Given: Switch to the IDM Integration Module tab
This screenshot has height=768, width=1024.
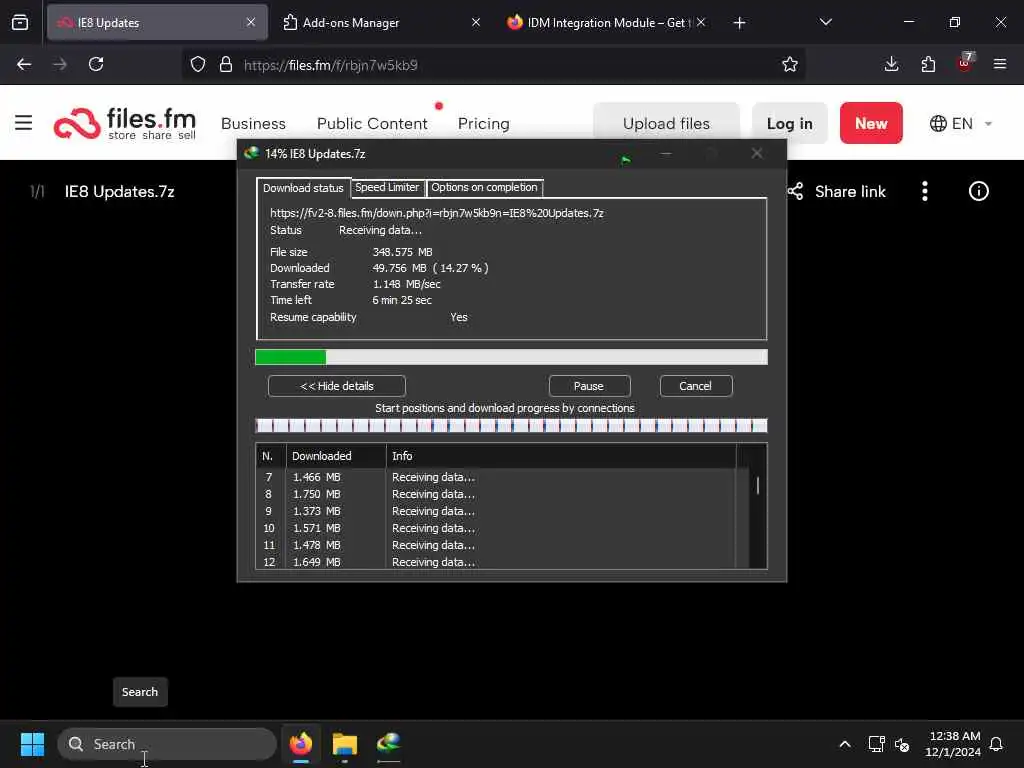Looking at the screenshot, I should click(605, 23).
